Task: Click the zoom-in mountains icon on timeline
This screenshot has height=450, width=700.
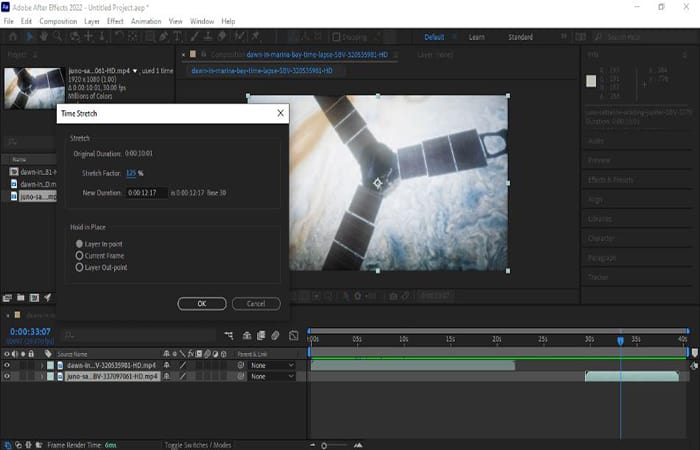Action: (x=358, y=445)
